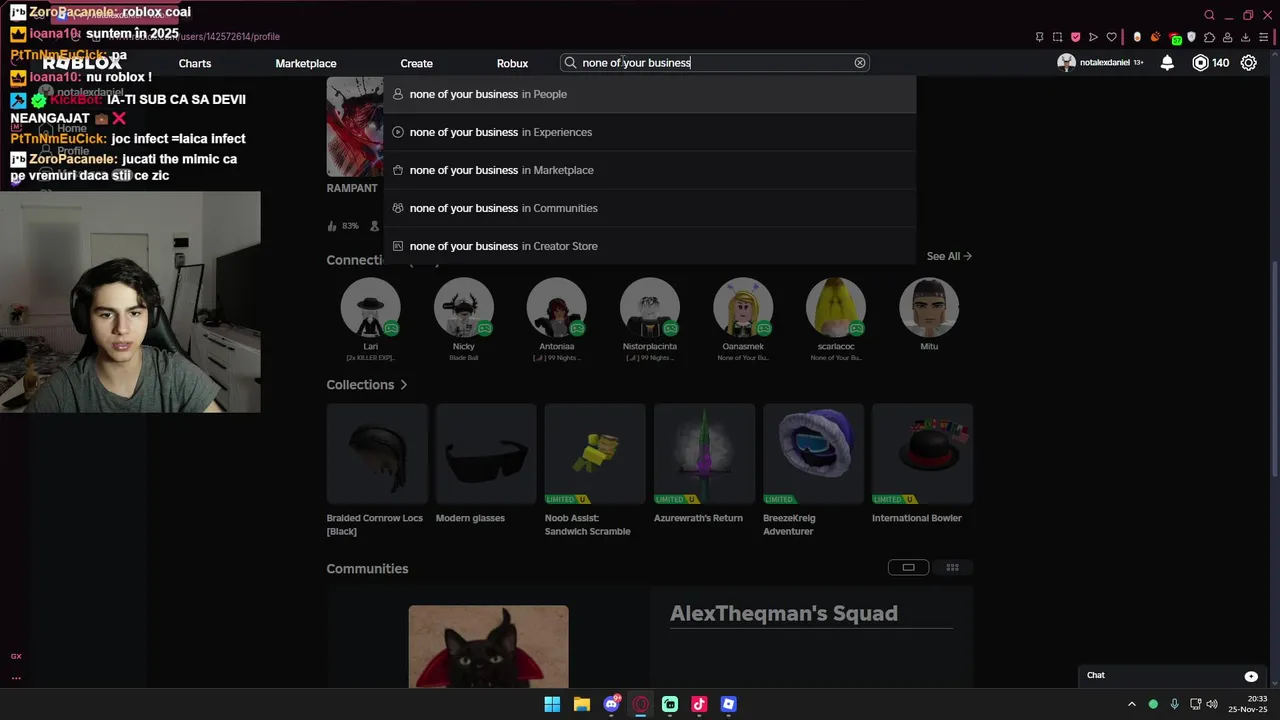Click the bookmark heart icon

coord(1112,37)
